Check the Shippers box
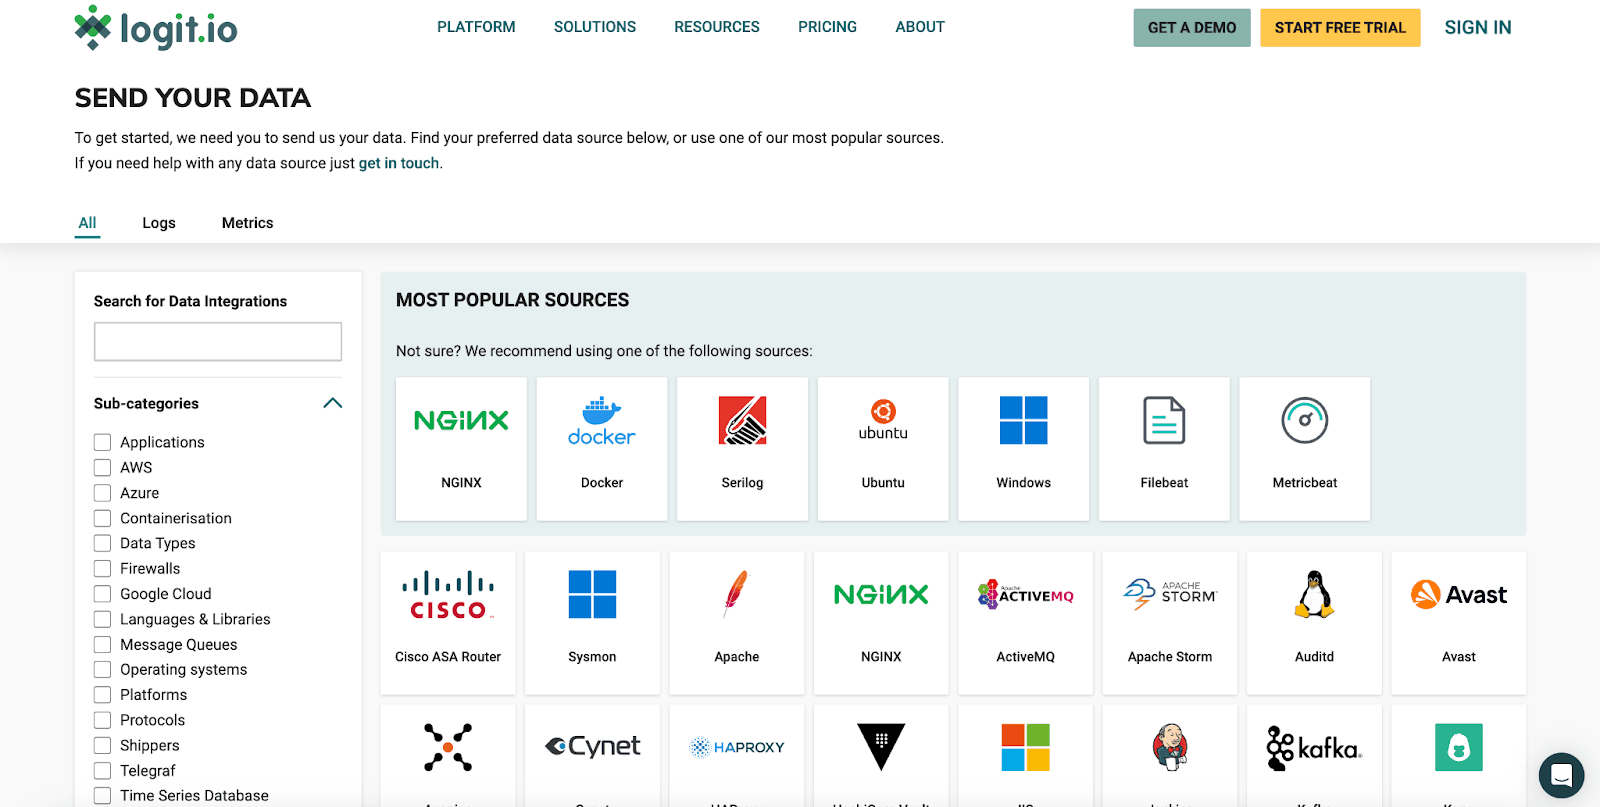The image size is (1600, 807). tap(102, 745)
